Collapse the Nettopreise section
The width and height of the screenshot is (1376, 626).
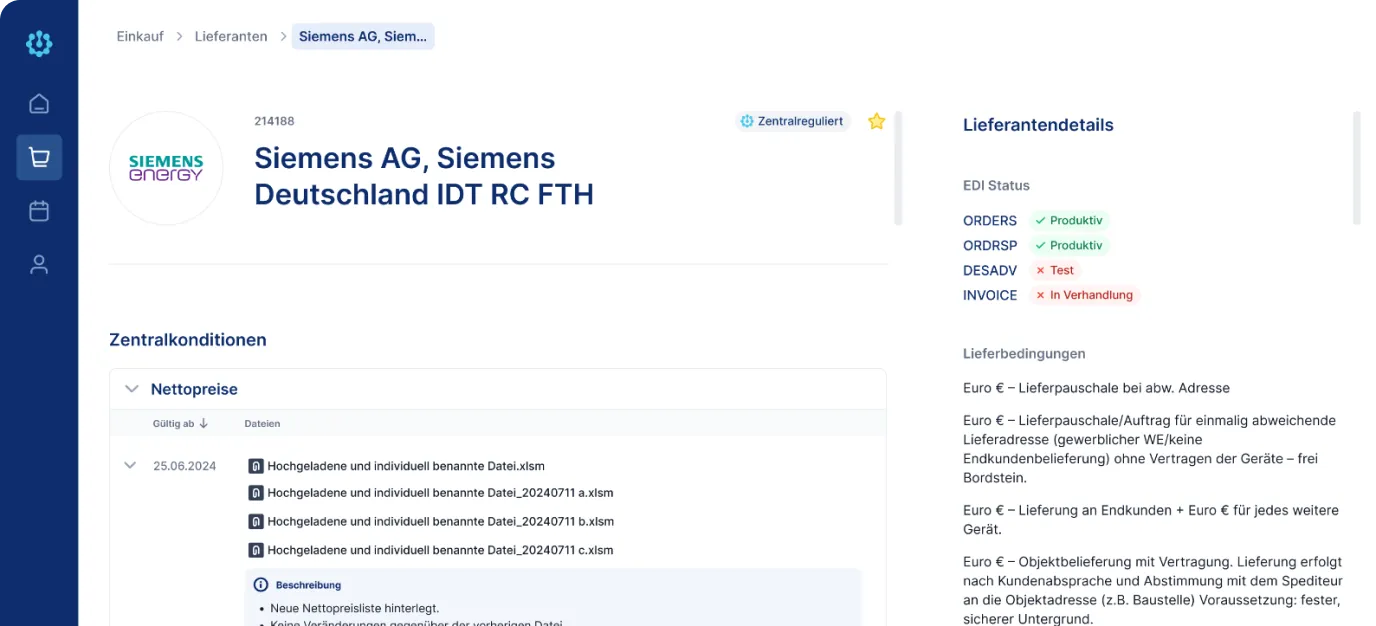[131, 389]
